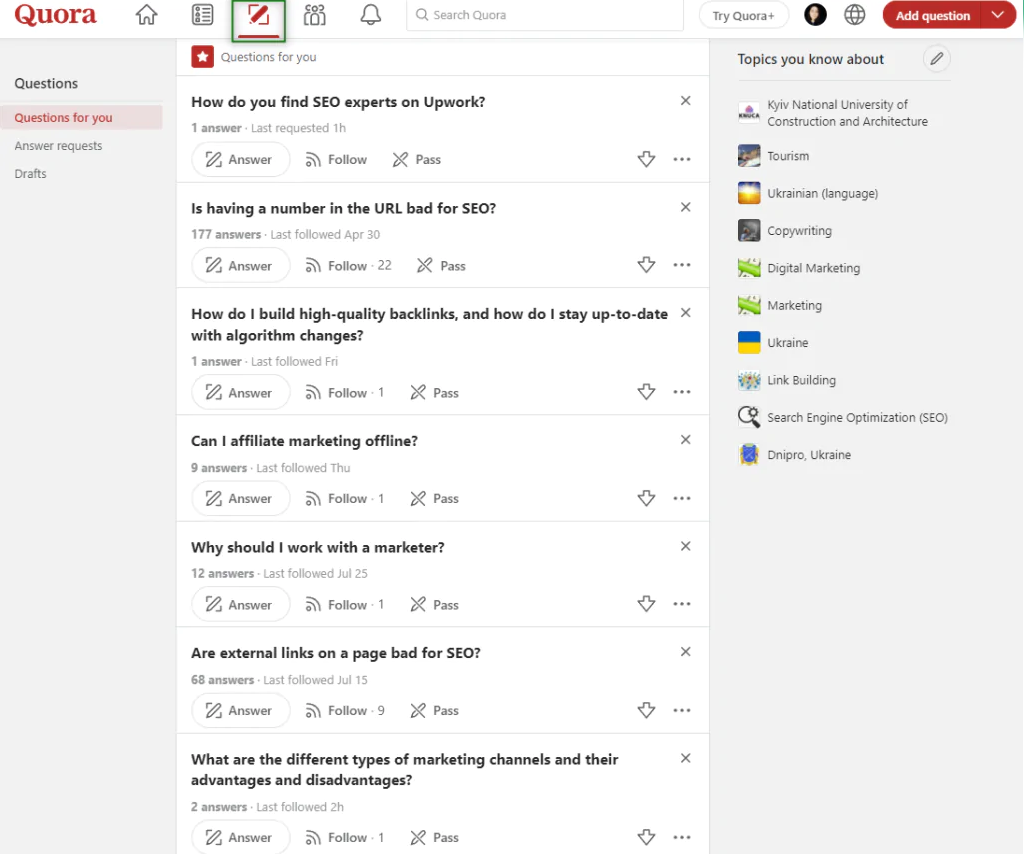
Task: Edit topics you know about pencil icon
Action: pyautogui.click(x=936, y=59)
